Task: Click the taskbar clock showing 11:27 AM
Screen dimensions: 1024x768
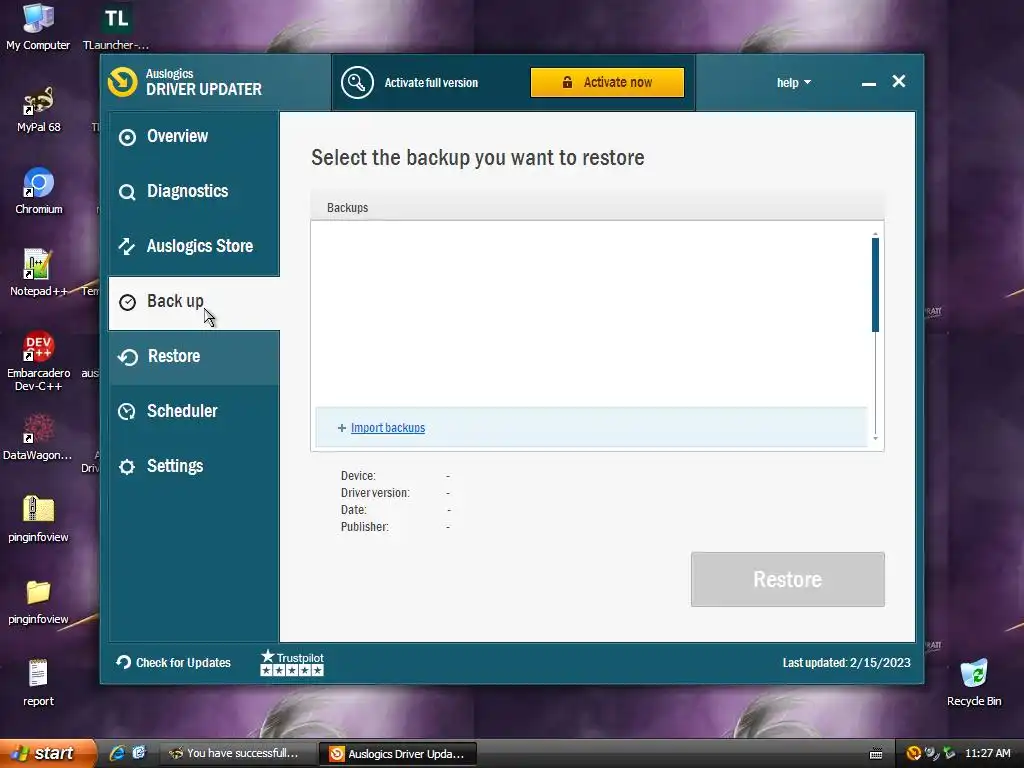Action: tap(987, 753)
